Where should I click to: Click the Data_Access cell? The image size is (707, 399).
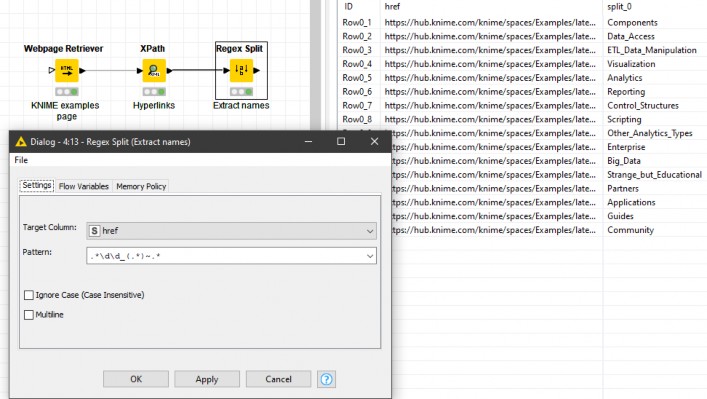[631, 36]
